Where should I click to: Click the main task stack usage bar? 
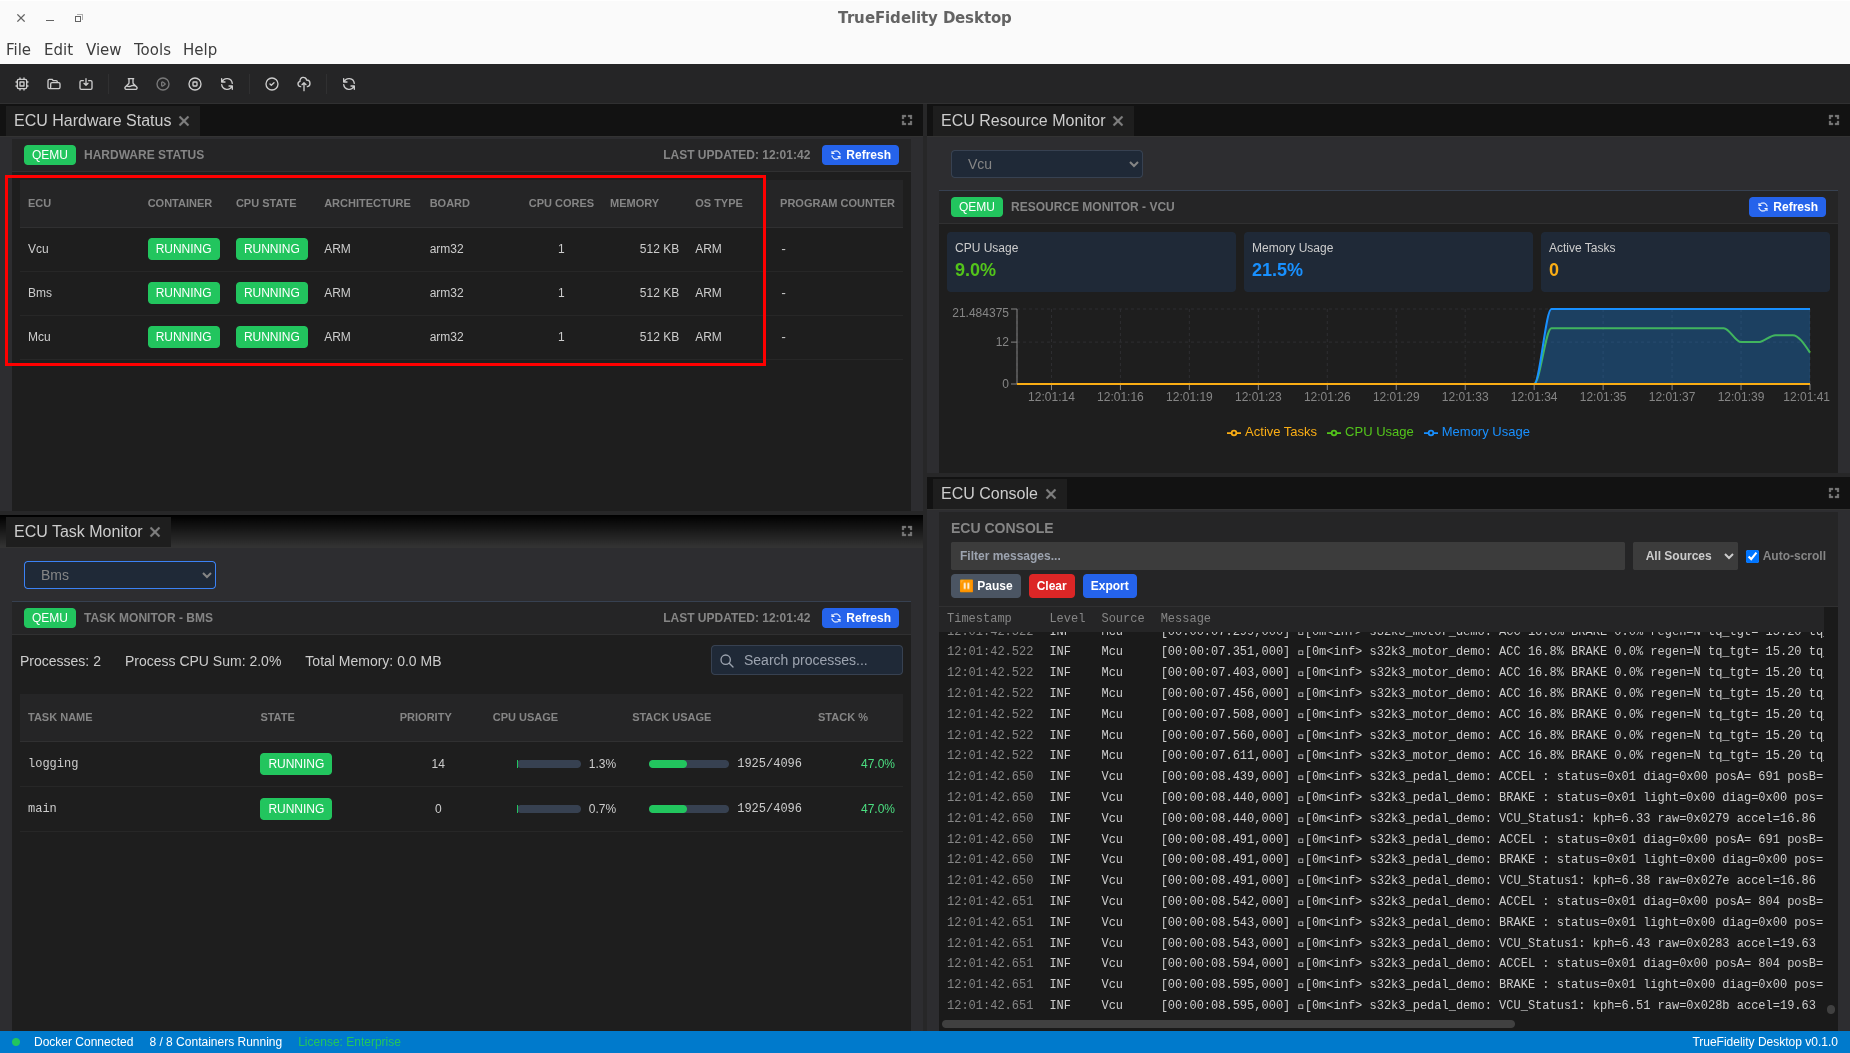tap(689, 809)
